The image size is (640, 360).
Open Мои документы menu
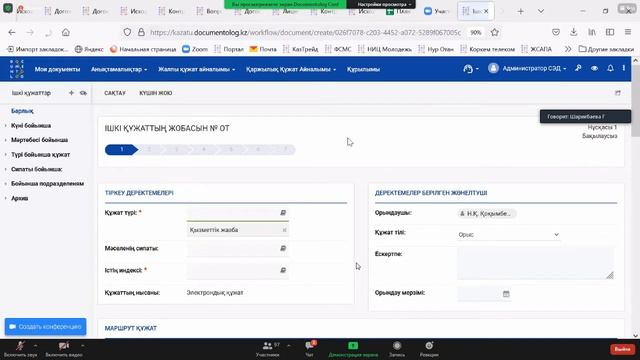coord(57,69)
